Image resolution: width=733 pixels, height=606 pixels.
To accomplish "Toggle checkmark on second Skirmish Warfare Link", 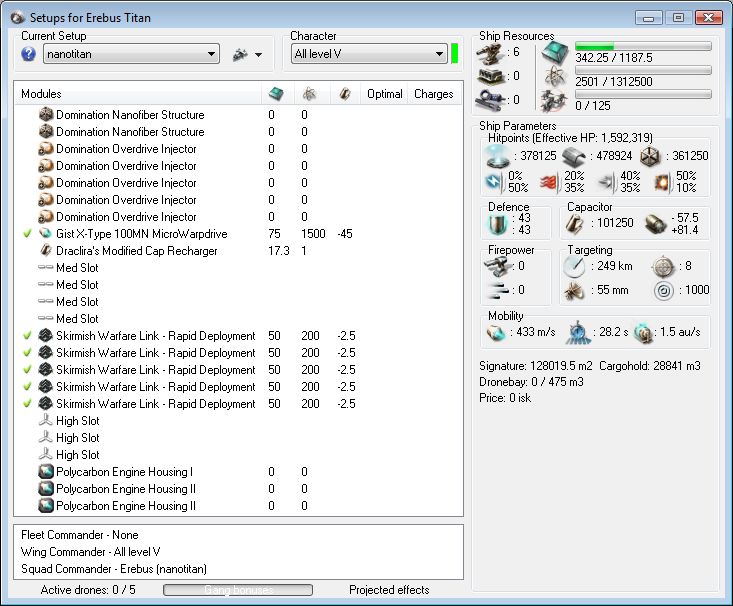I will pyautogui.click(x=27, y=353).
